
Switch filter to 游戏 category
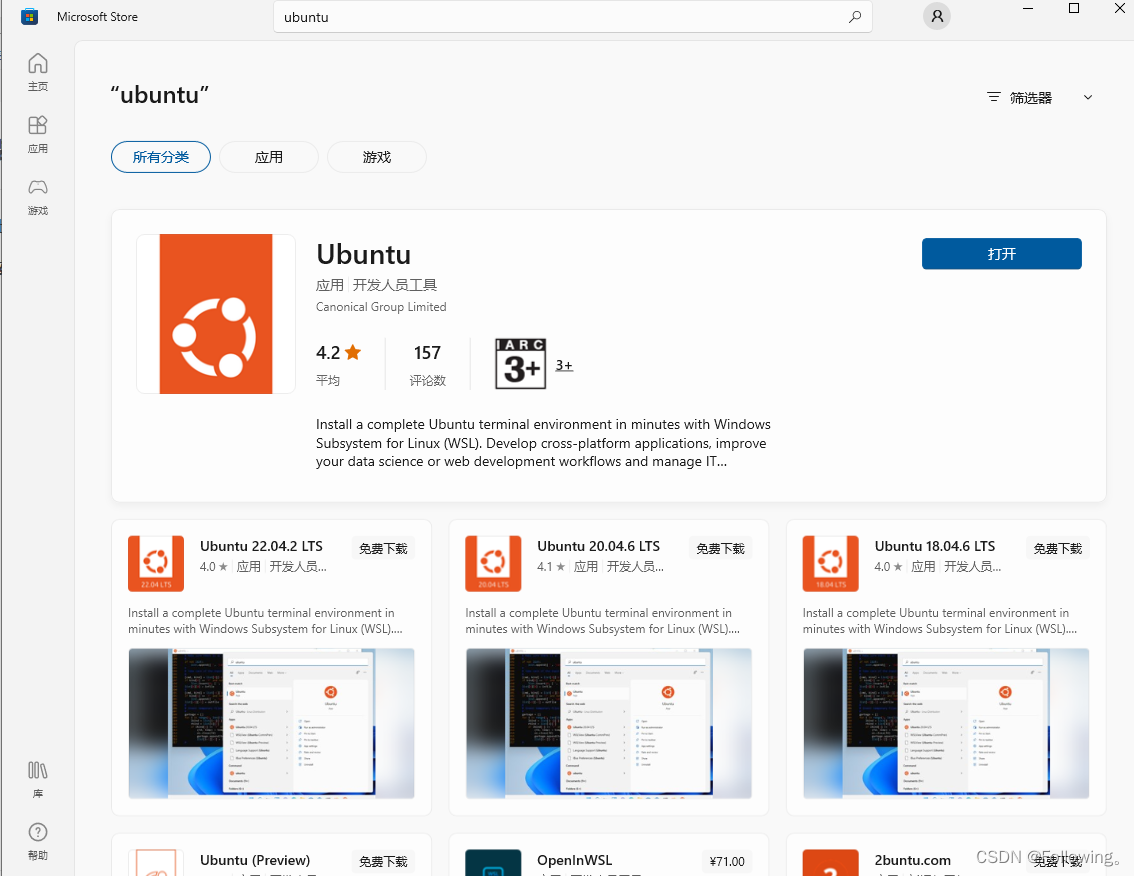(x=376, y=157)
